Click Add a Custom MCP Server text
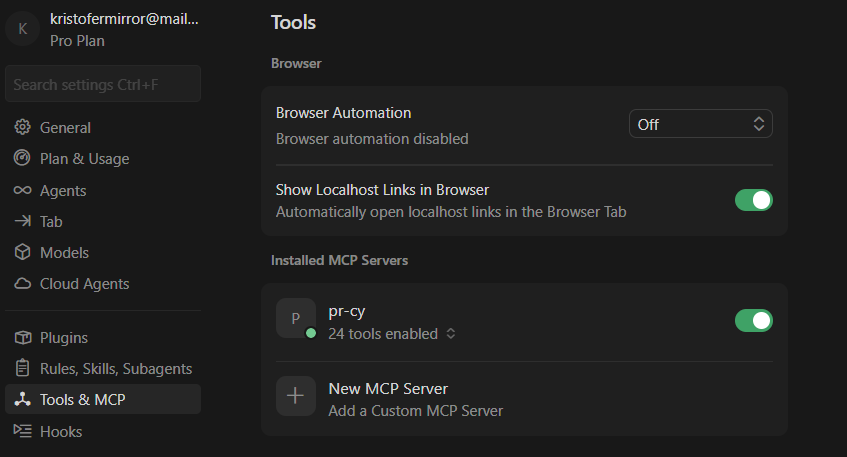 click(x=415, y=410)
